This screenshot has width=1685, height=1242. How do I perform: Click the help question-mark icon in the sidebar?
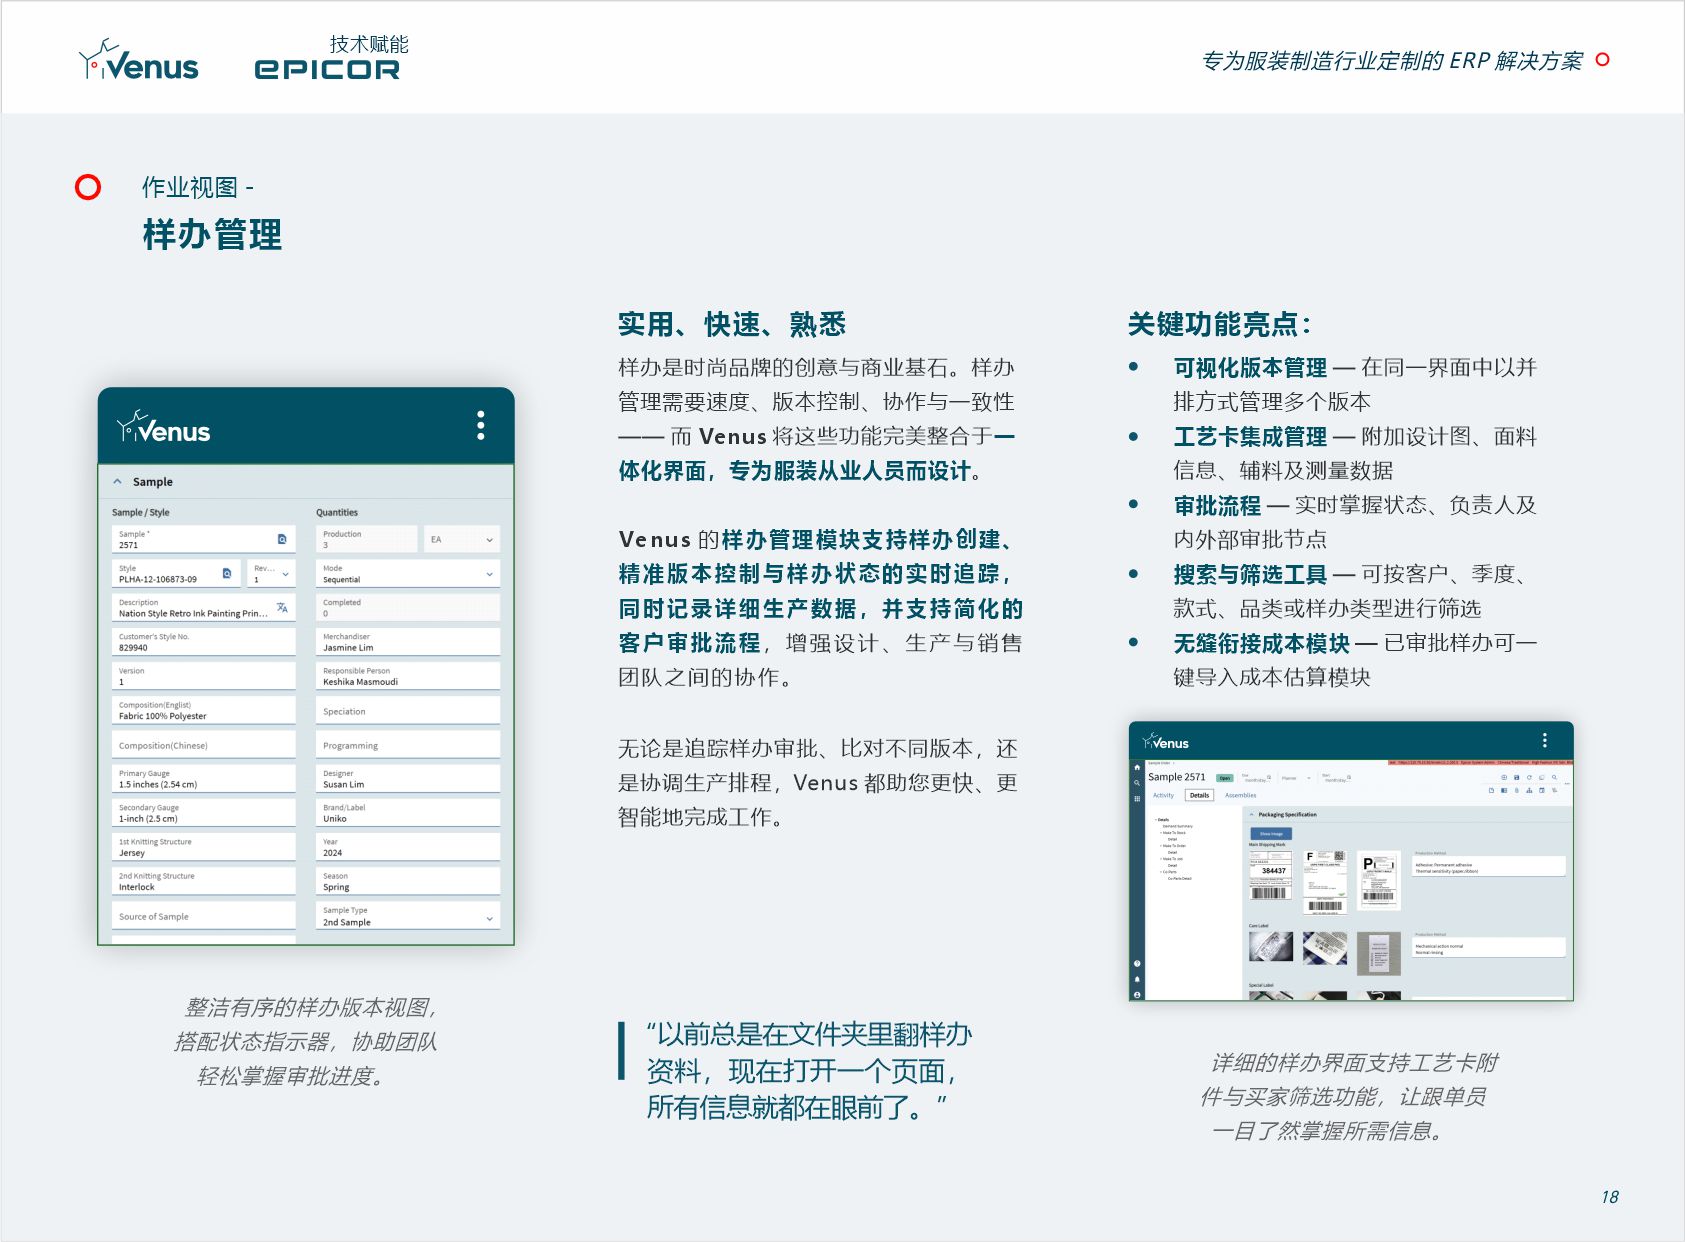pyautogui.click(x=1137, y=964)
